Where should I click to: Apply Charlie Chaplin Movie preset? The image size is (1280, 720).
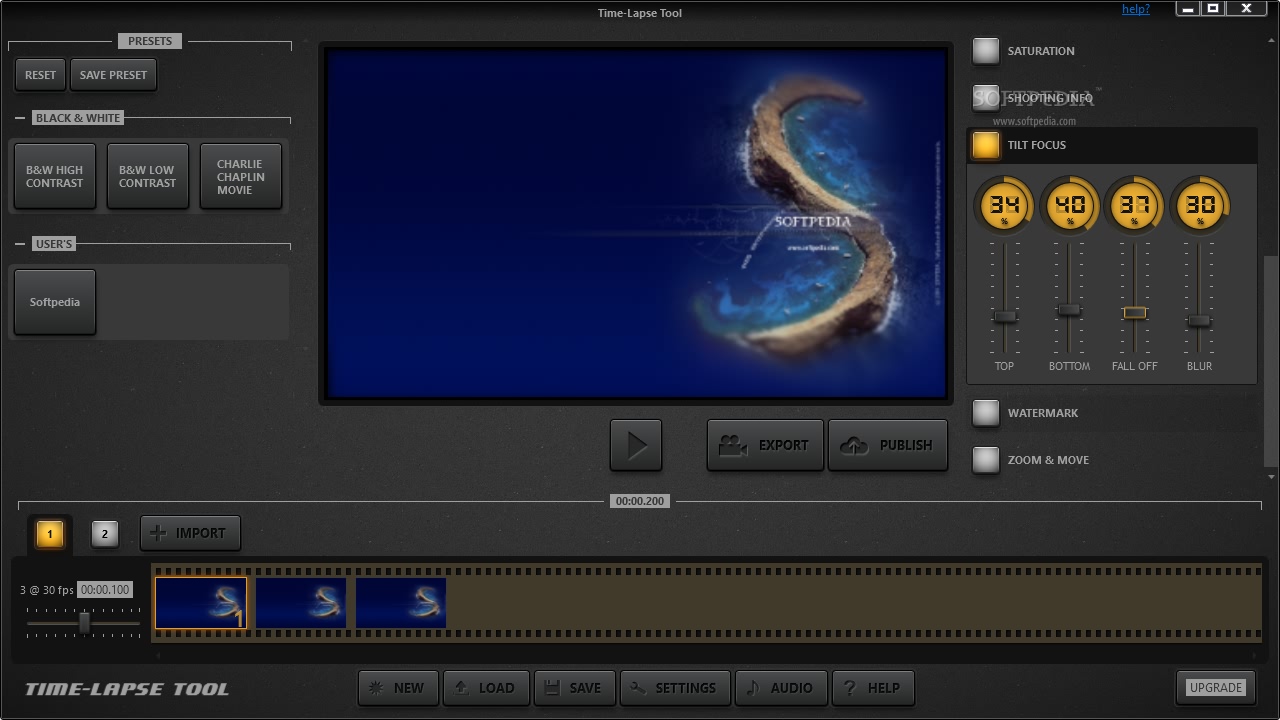tap(241, 177)
